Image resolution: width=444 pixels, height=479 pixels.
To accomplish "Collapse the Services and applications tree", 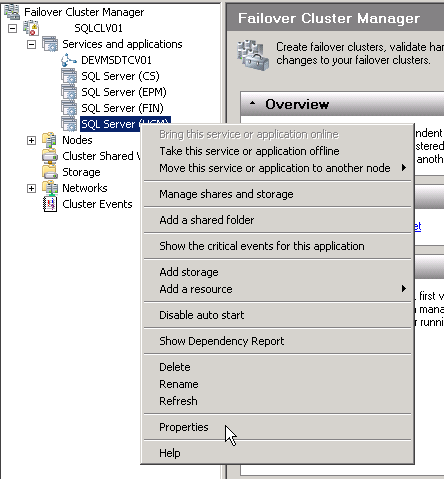I will tap(31, 44).
